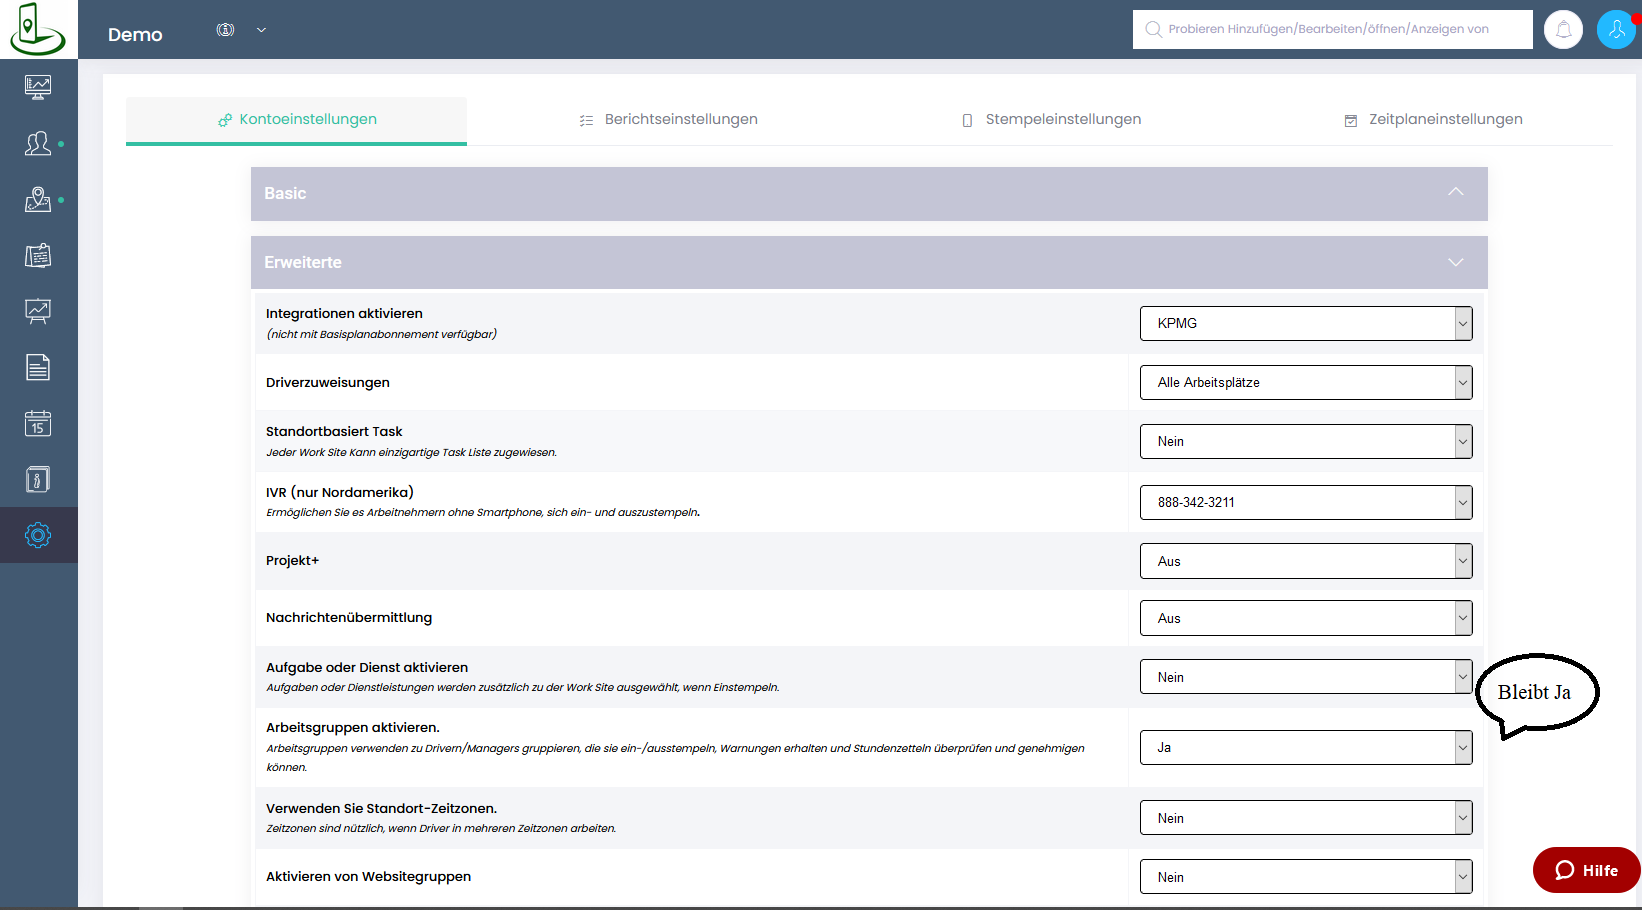Click the Standortbasiert Task label

click(334, 432)
